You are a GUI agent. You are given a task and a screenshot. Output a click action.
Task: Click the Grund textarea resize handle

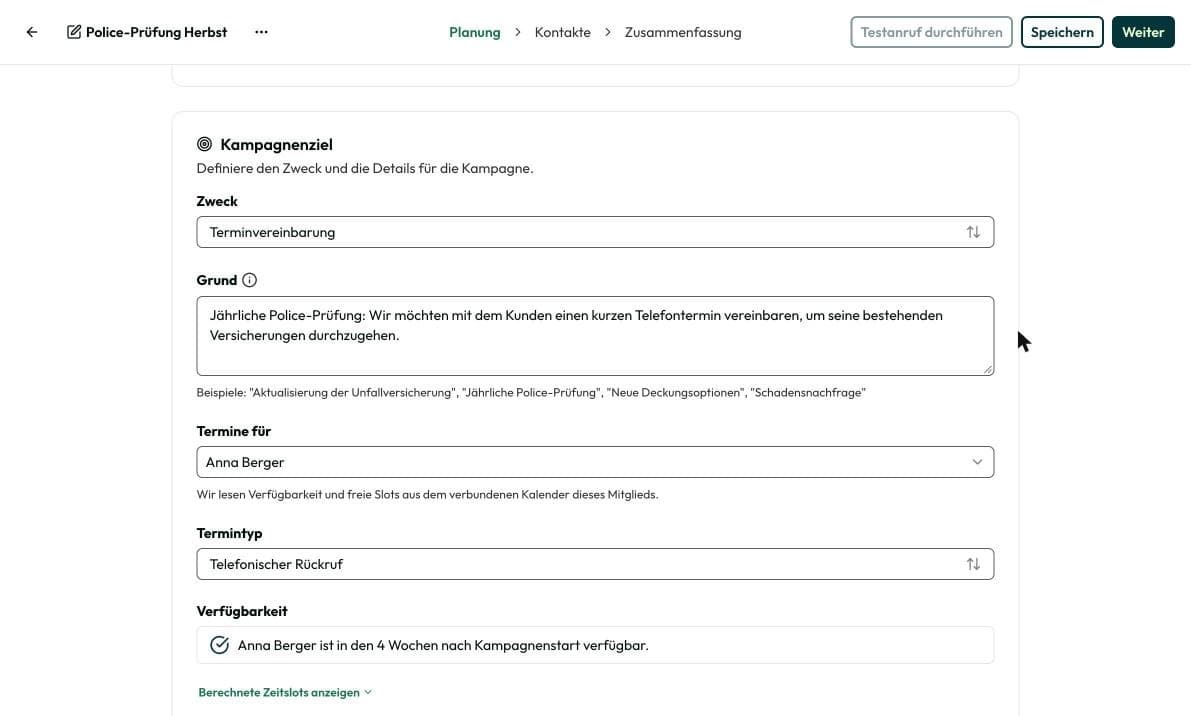click(x=987, y=369)
